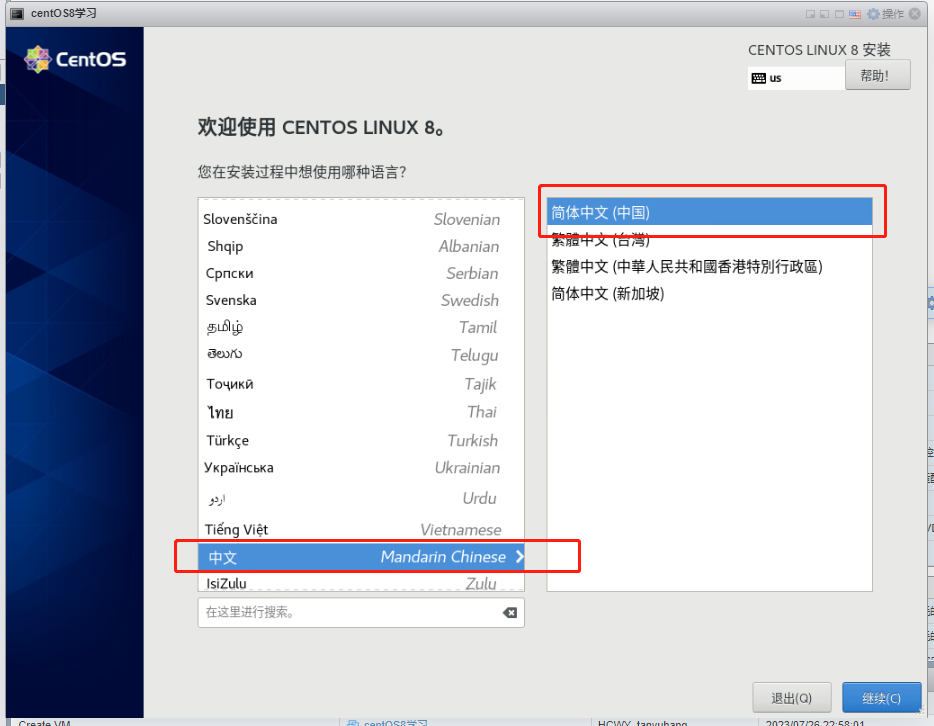Click the first small window-layout icon in the title bar
This screenshot has height=726, width=934.
point(810,14)
